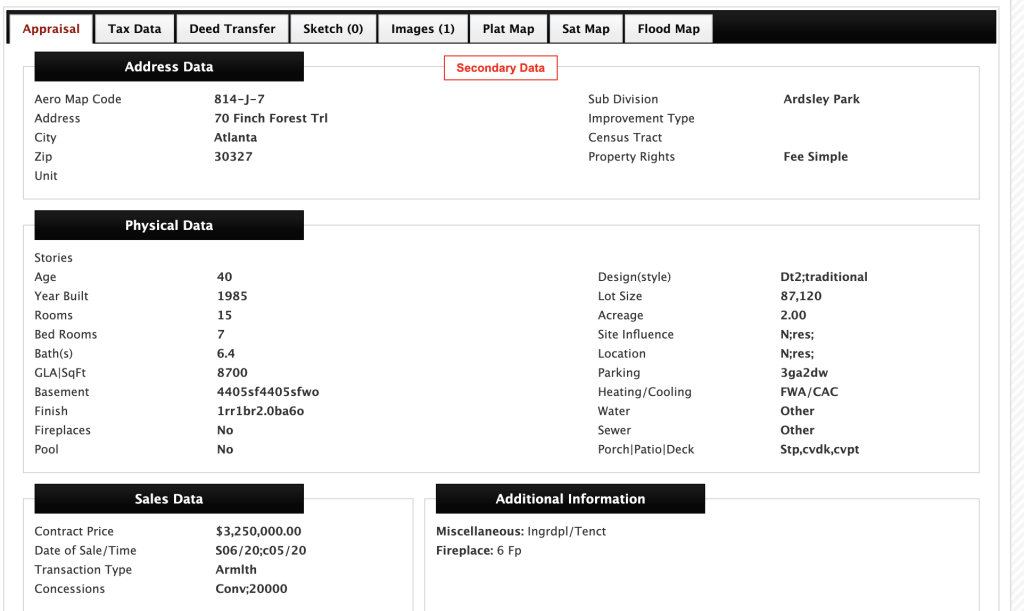1024x611 pixels.
Task: Click the address value 70 Finch Forest Trl
Action: click(271, 118)
